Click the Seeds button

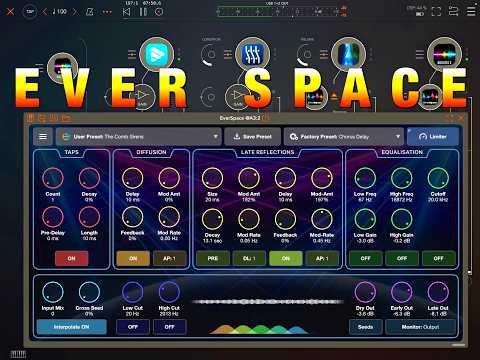365,327
